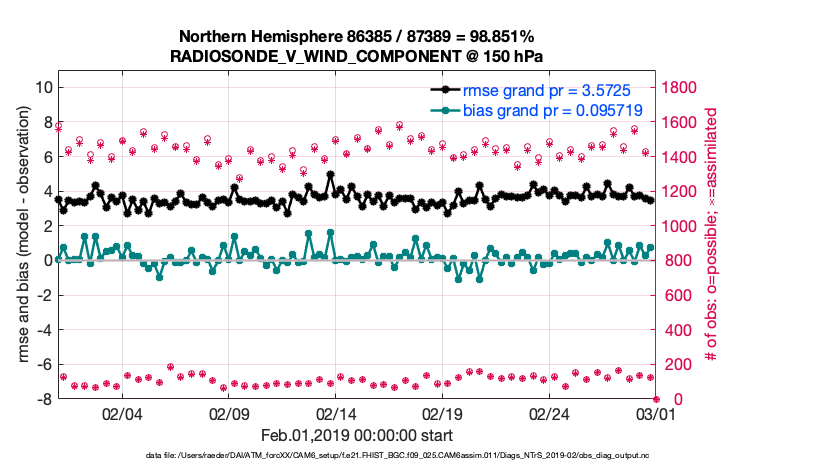Click the rmse peak marker near 02/14

(330, 175)
